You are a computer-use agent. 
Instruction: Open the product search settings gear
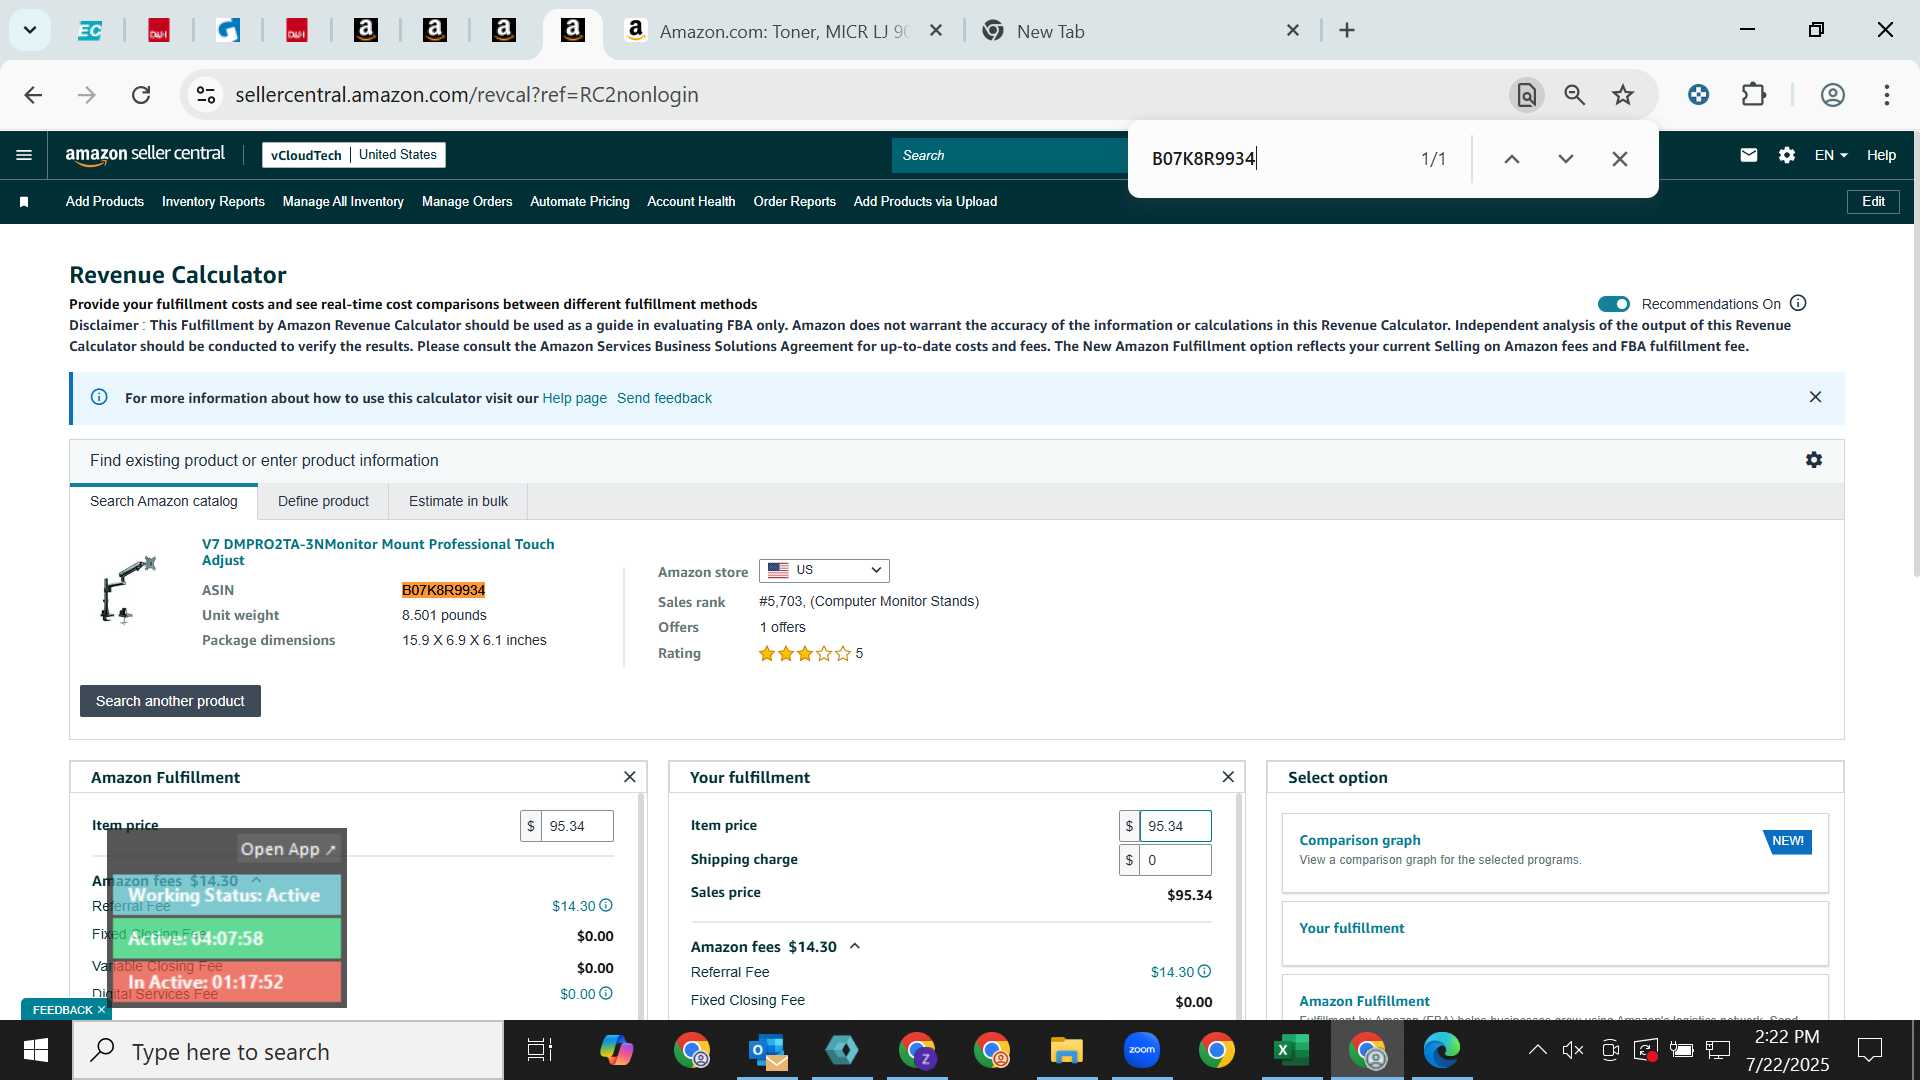(x=1814, y=460)
